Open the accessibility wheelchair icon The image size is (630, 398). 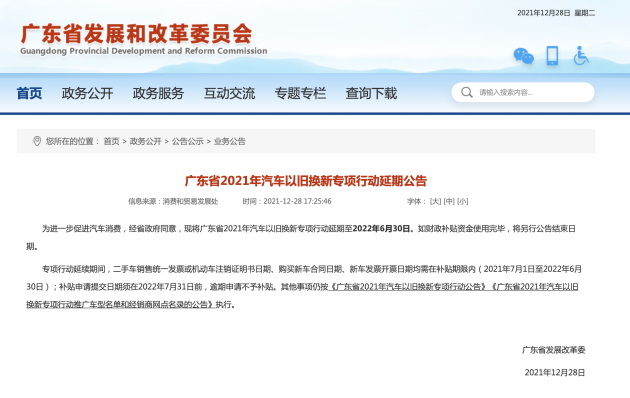click(581, 55)
